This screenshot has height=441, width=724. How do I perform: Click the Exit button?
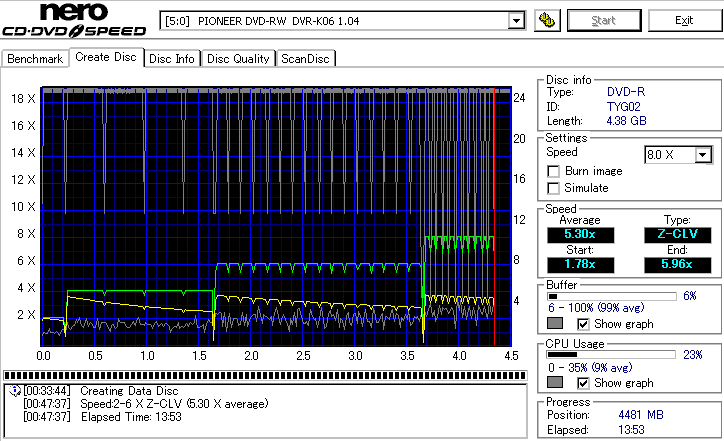pyautogui.click(x=684, y=20)
